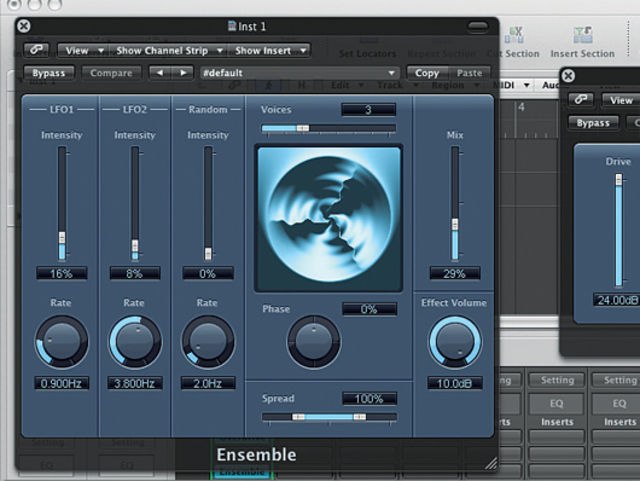Open the MIDI dropdown in background window
Image resolution: width=640 pixels, height=481 pixels.
coord(512,85)
